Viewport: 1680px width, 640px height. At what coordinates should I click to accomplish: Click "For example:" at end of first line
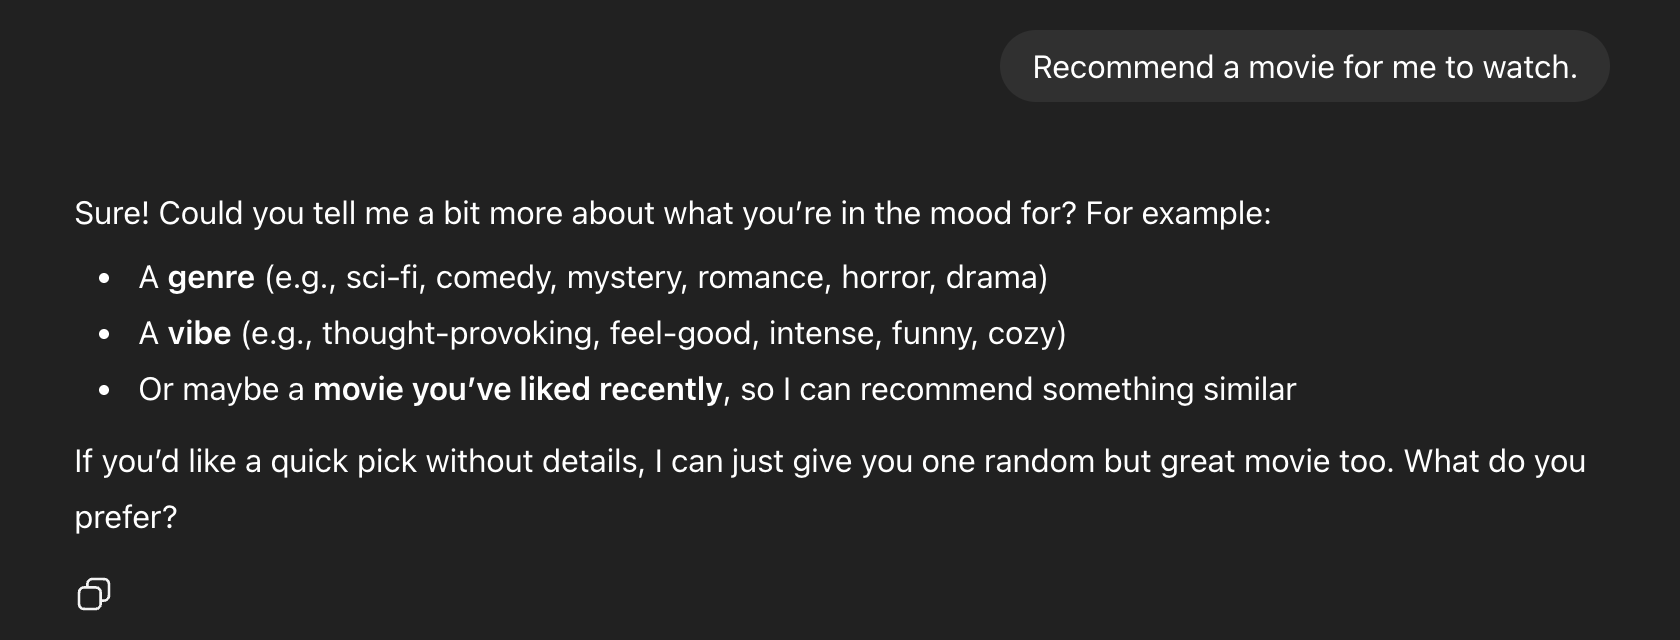click(1178, 213)
